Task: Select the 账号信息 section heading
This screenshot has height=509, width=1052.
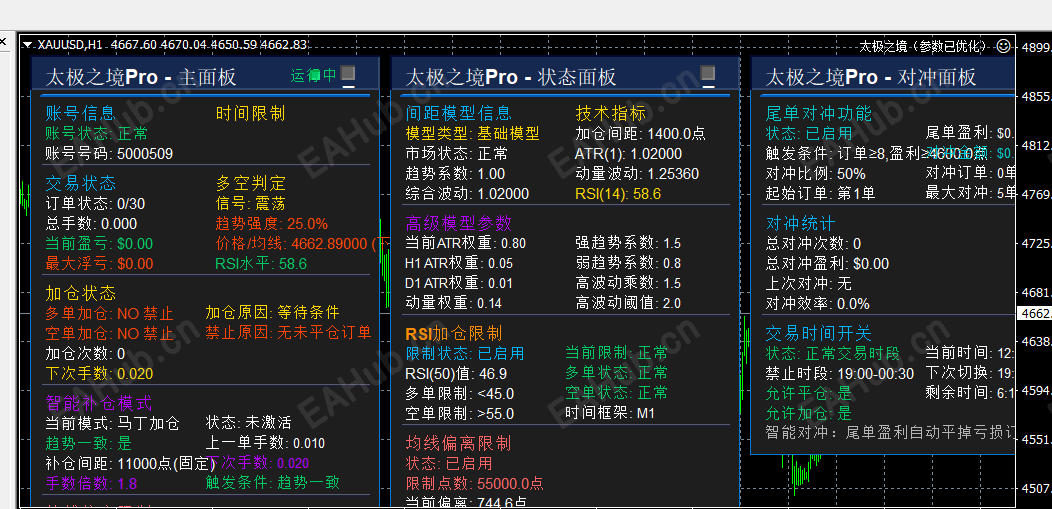Action: (x=81, y=113)
